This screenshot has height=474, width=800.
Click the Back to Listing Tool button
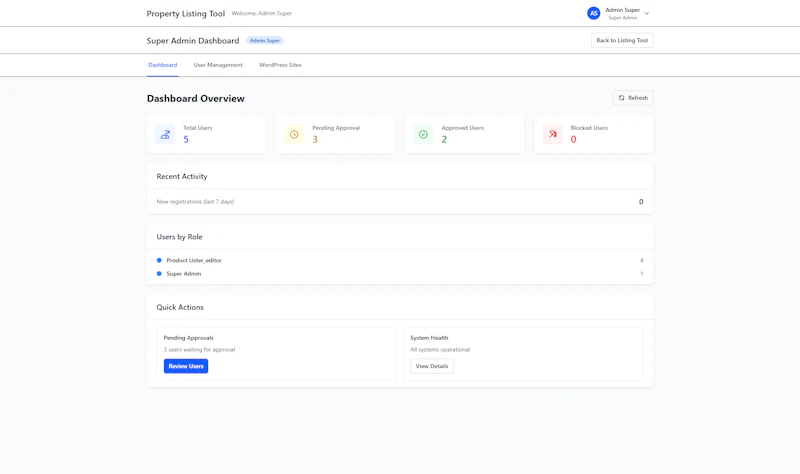(622, 40)
